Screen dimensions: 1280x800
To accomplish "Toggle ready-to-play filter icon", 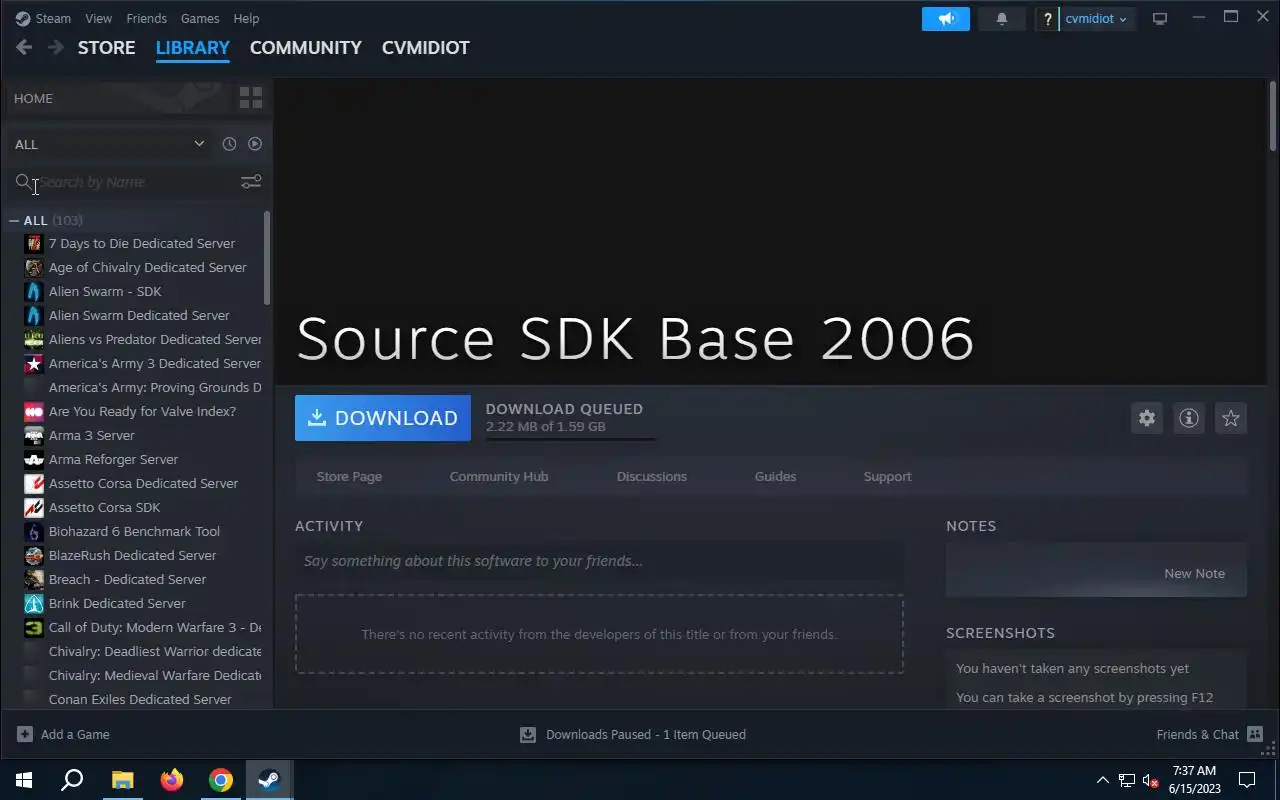I will tap(255, 144).
